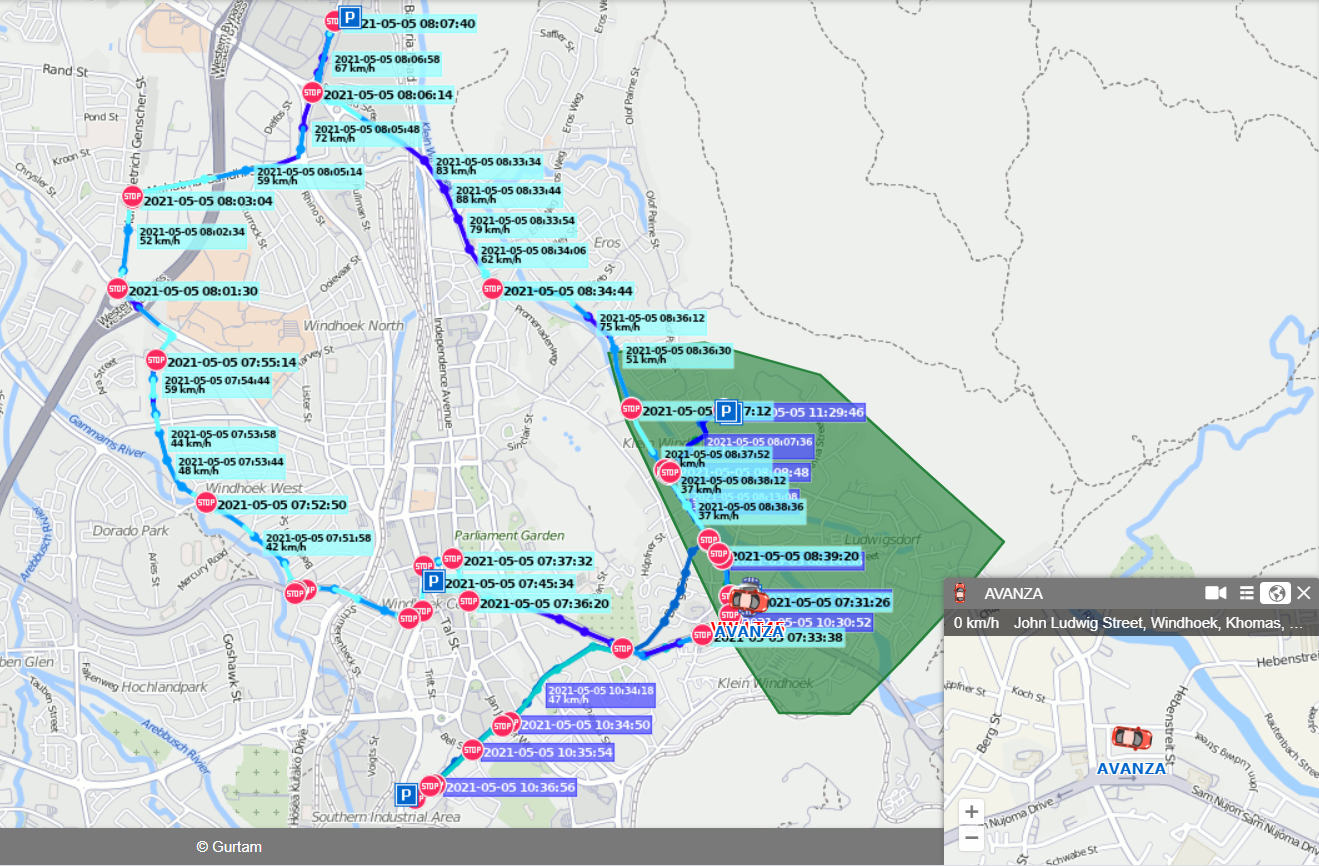Viewport: 1319px width, 866px height.
Task: Open the Gurtam copyright link
Action: point(229,847)
